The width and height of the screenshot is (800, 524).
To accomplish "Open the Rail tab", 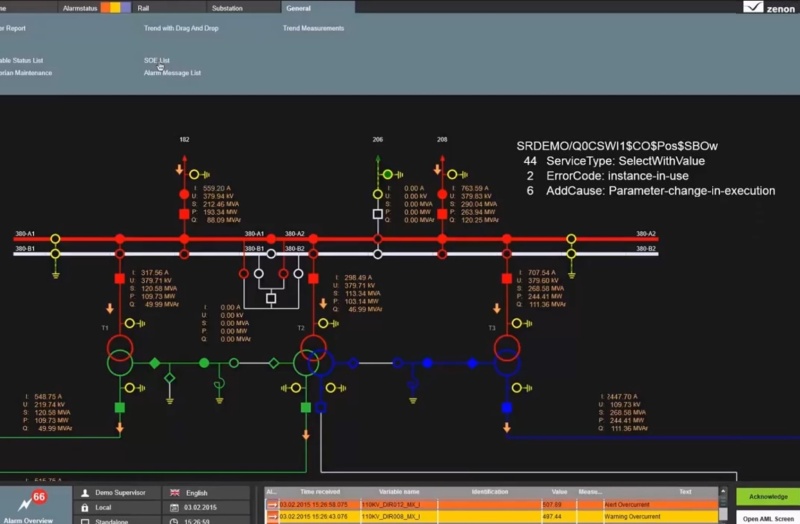I will pyautogui.click(x=143, y=7).
